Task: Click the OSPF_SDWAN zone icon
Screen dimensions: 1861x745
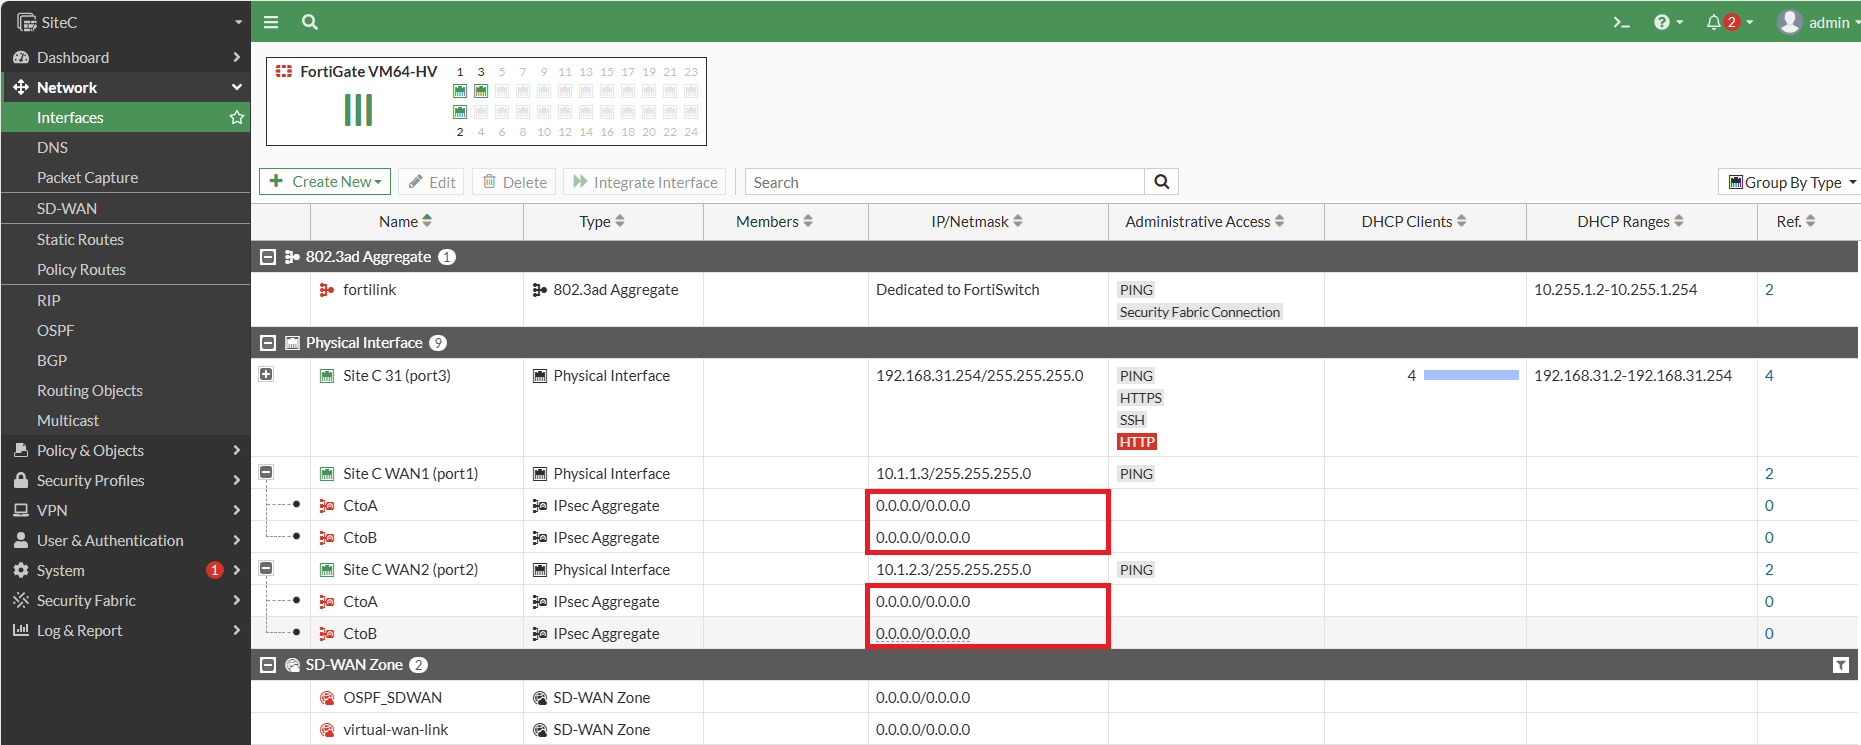Action: (327, 698)
